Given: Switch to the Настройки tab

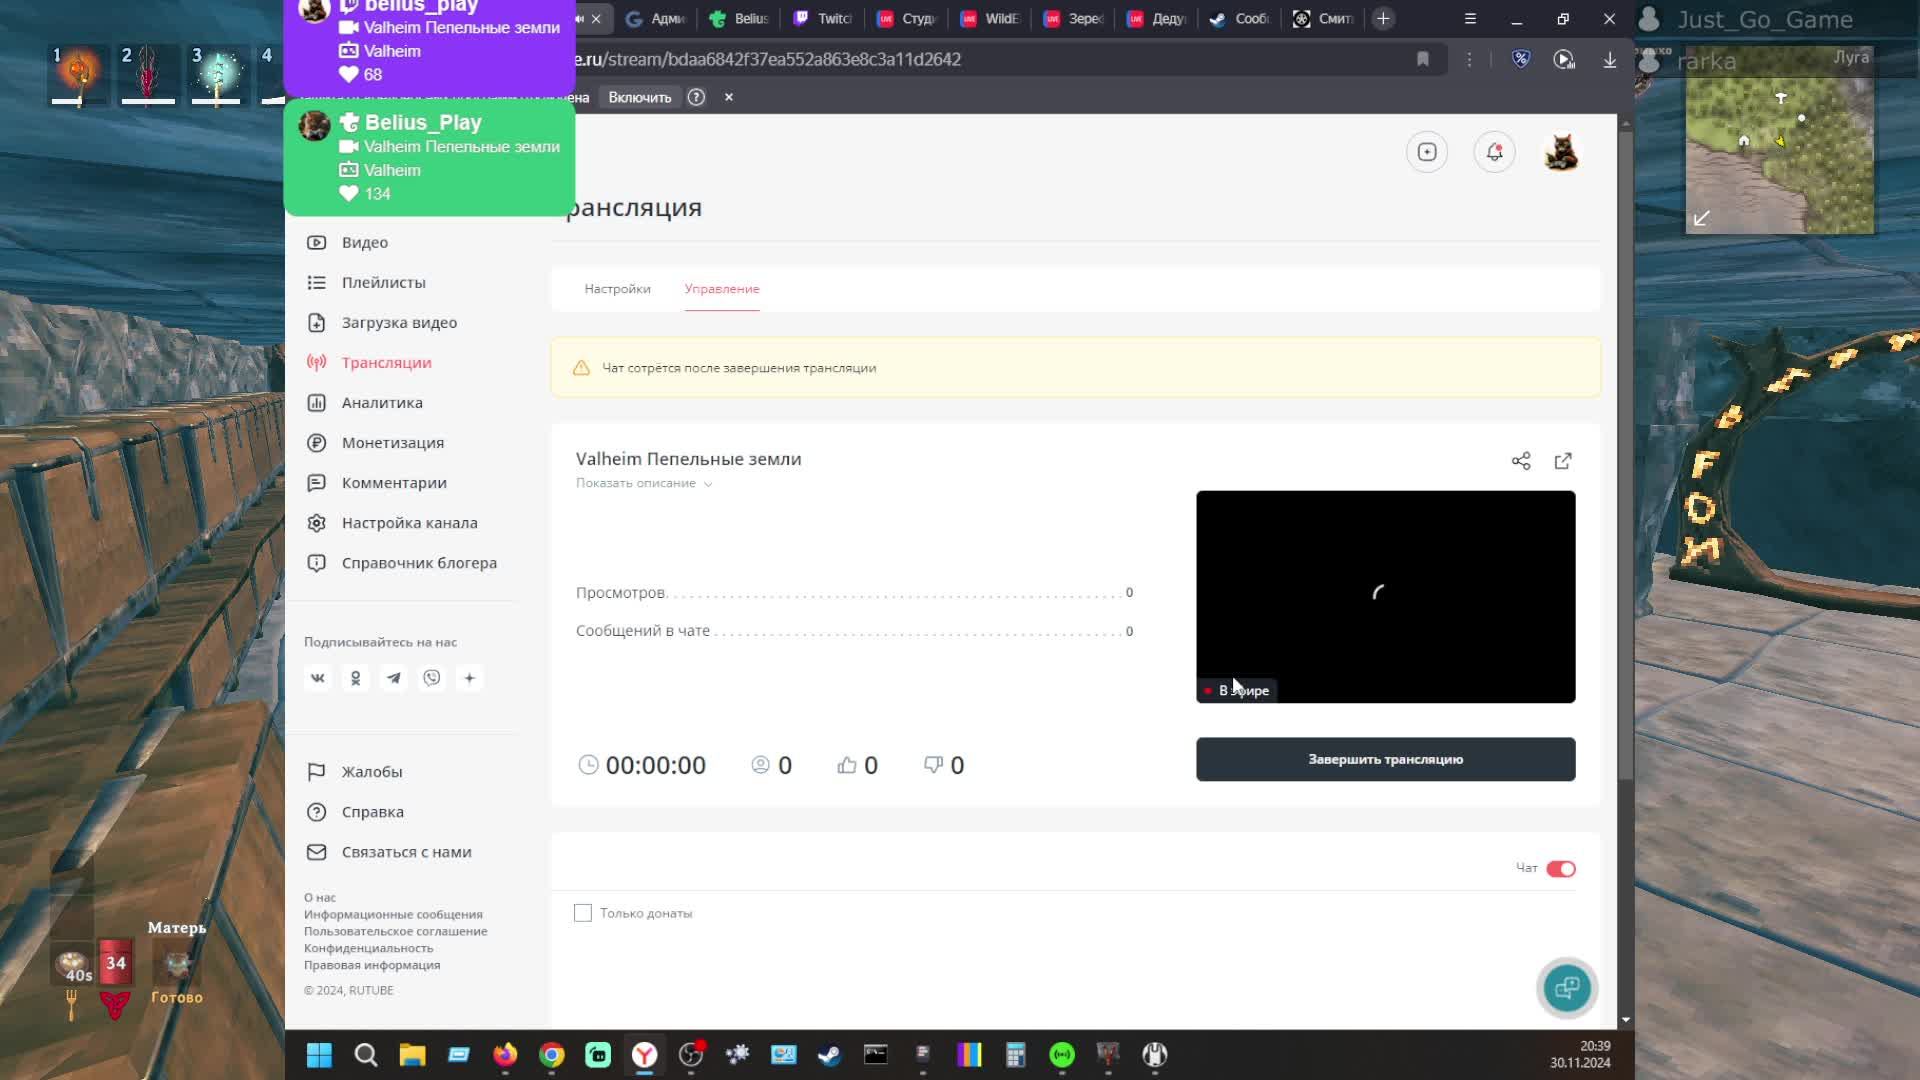Looking at the screenshot, I should pos(617,289).
